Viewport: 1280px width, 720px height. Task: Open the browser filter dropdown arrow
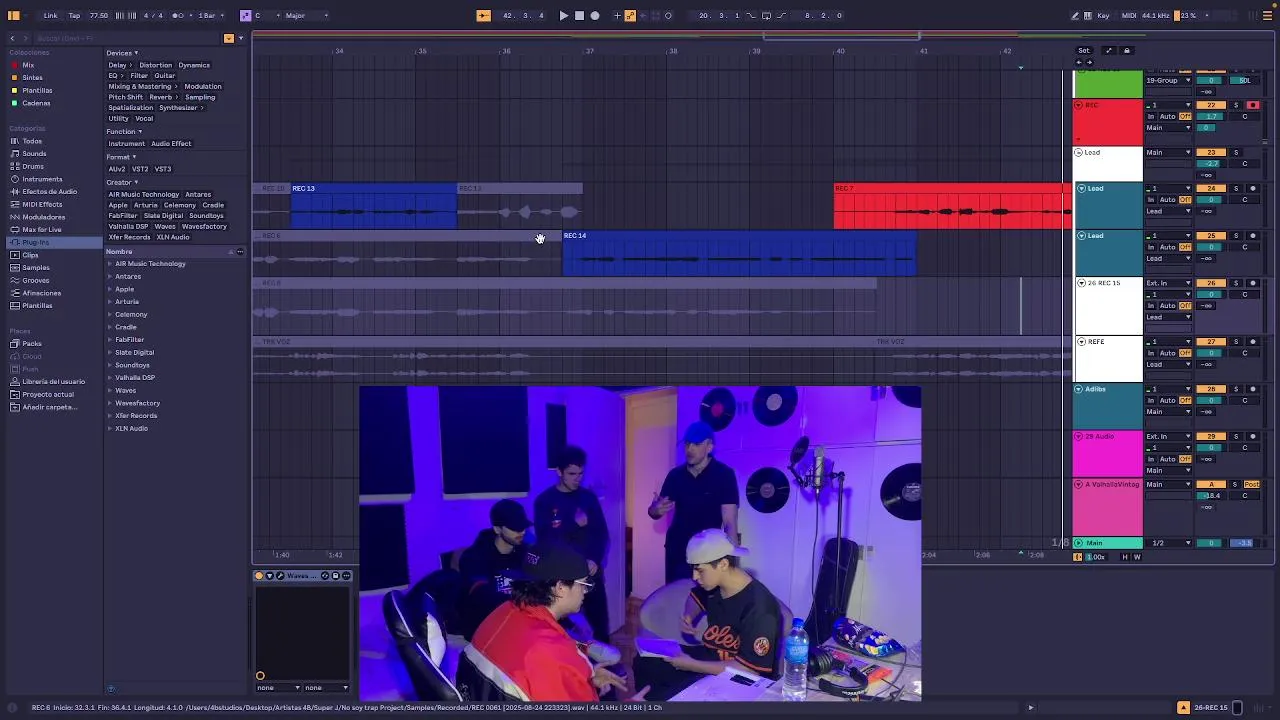click(x=240, y=38)
